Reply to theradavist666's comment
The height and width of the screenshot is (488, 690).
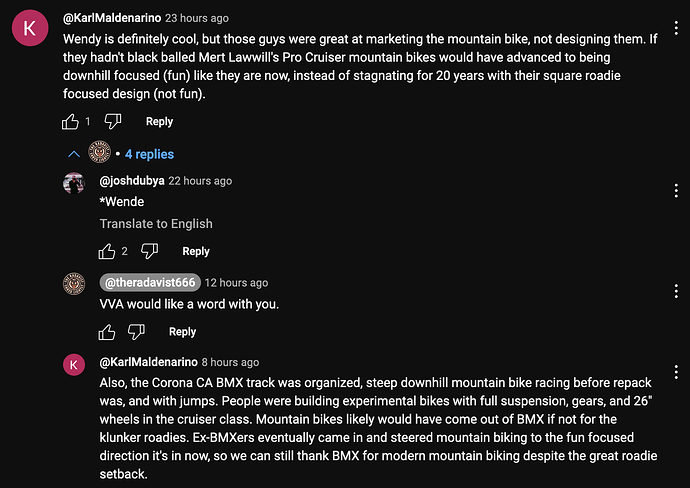182,331
